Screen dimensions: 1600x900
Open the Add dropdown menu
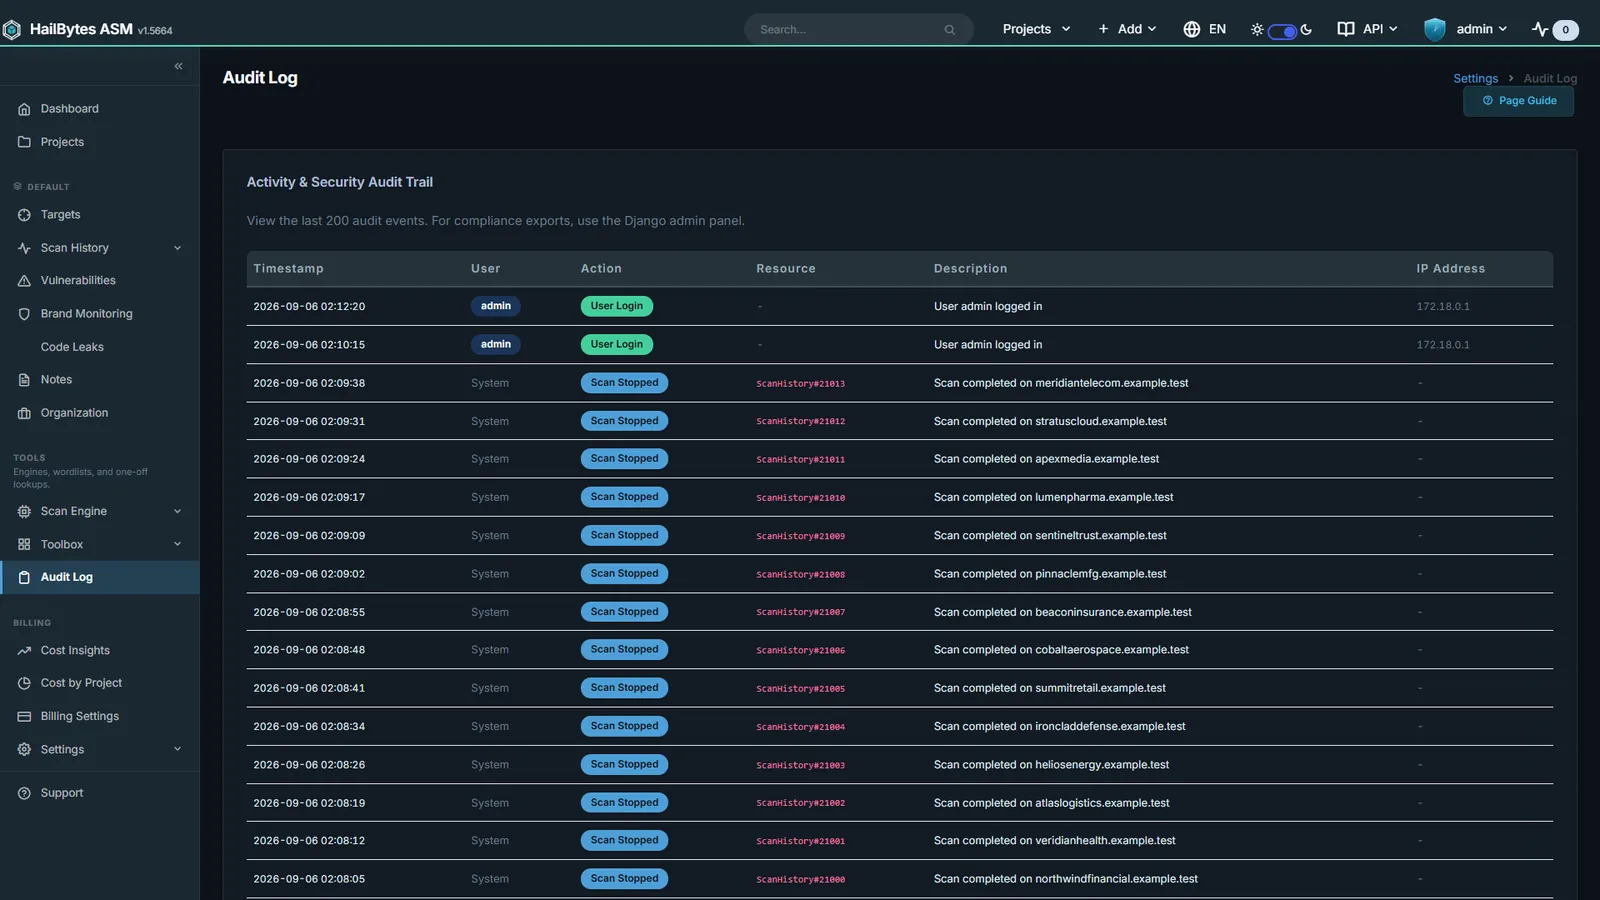click(1127, 29)
